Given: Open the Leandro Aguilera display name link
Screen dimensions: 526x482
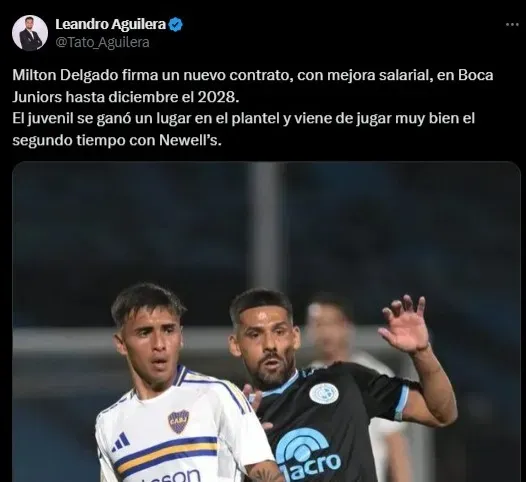Looking at the screenshot, I should pos(111,24).
